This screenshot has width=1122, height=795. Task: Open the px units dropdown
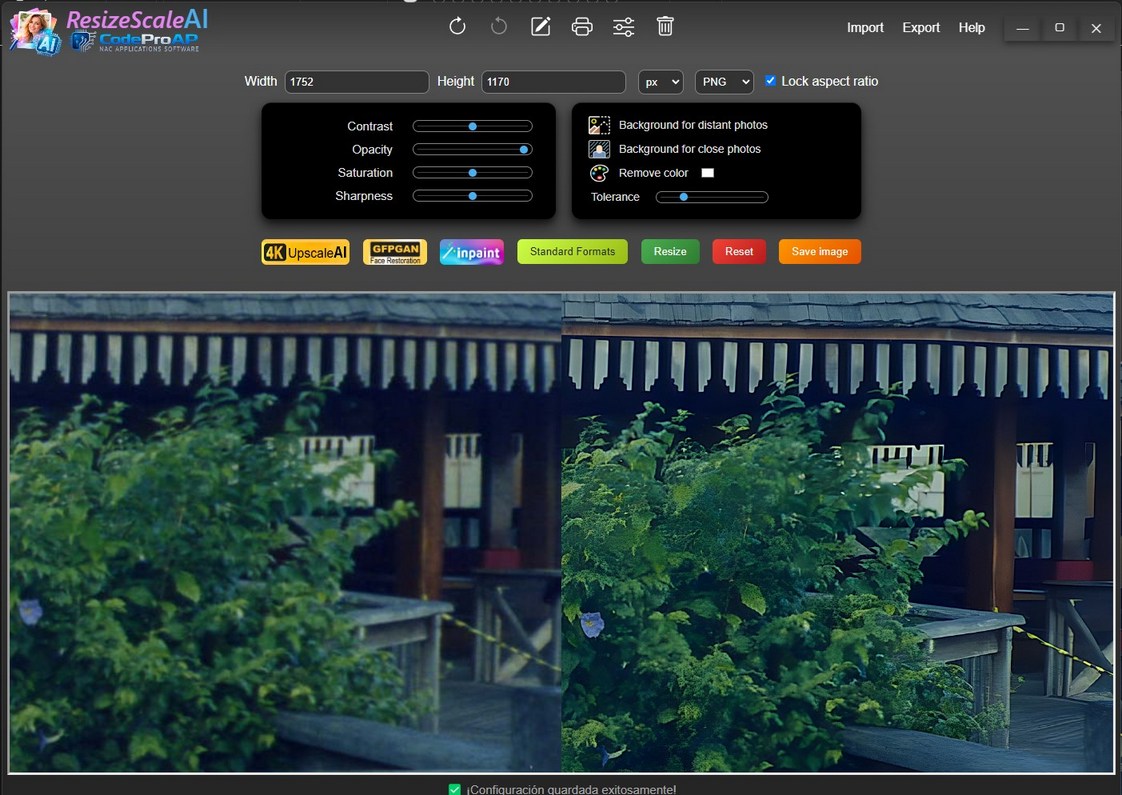click(660, 82)
